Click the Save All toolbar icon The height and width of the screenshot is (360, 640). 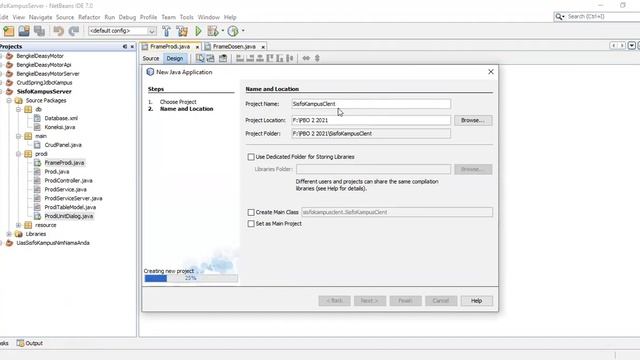click(40, 31)
